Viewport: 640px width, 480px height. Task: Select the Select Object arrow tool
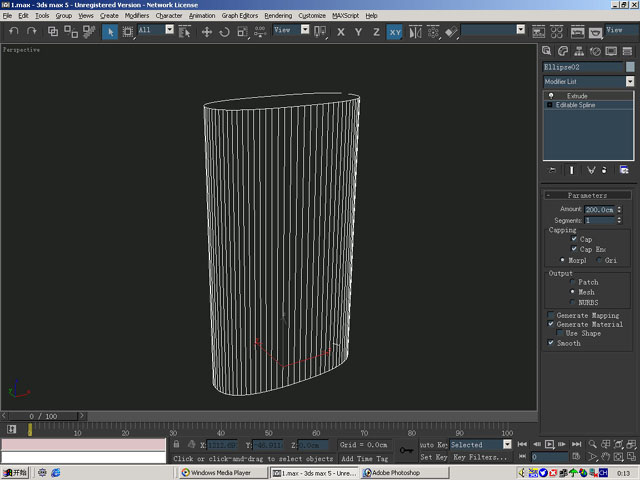click(111, 32)
